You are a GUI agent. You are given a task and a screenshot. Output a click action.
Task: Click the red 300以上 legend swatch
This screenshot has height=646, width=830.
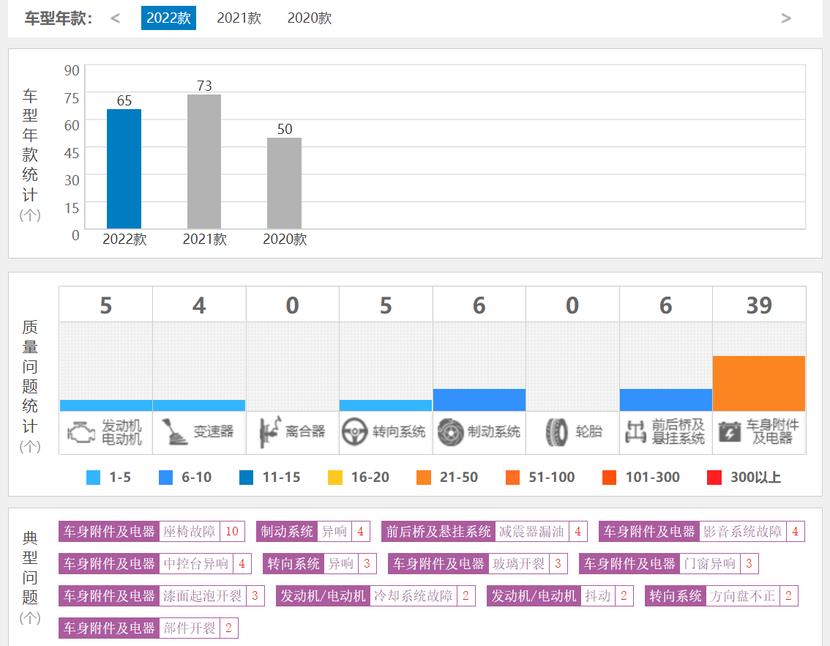(714, 478)
